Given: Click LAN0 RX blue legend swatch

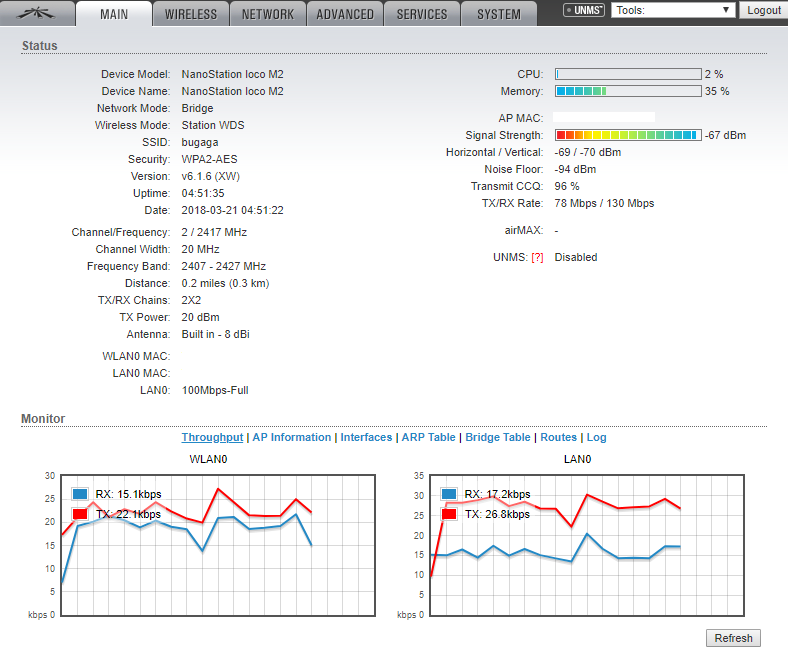Looking at the screenshot, I should (449, 494).
